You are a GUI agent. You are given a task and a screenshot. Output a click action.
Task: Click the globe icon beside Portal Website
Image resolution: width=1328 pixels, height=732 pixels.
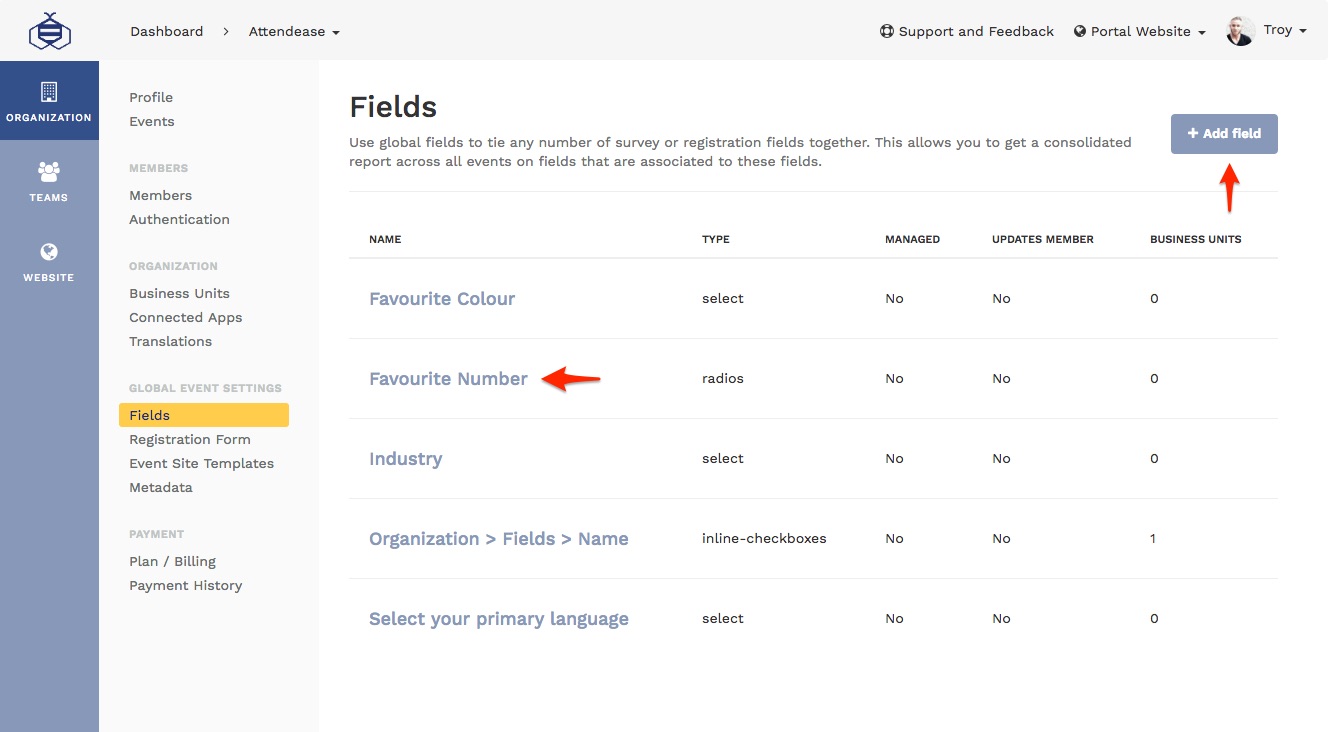pos(1078,31)
